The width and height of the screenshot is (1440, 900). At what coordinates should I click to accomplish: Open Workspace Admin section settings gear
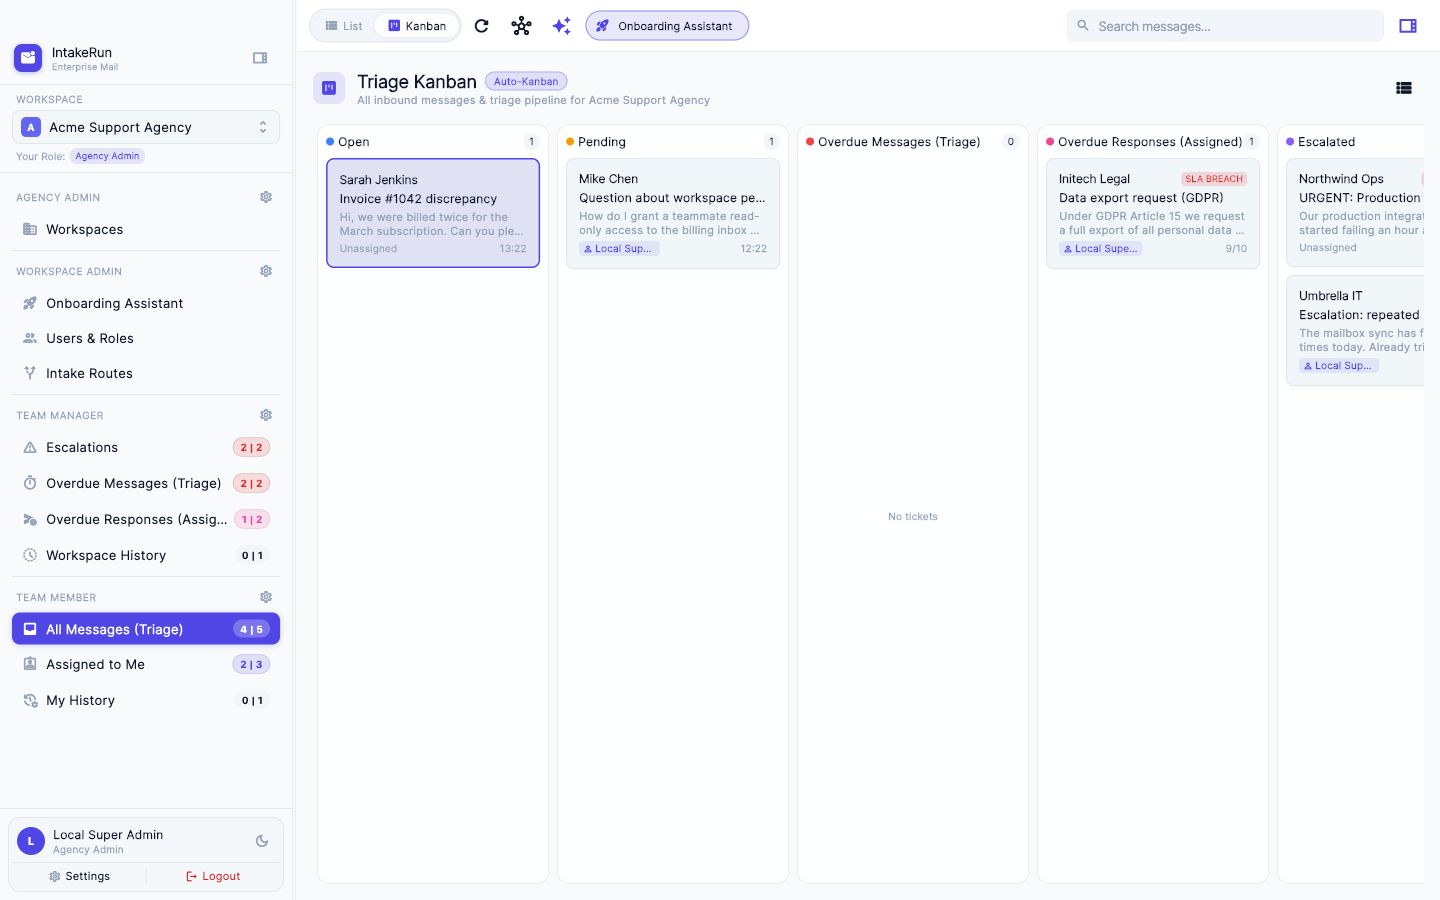tap(266, 271)
